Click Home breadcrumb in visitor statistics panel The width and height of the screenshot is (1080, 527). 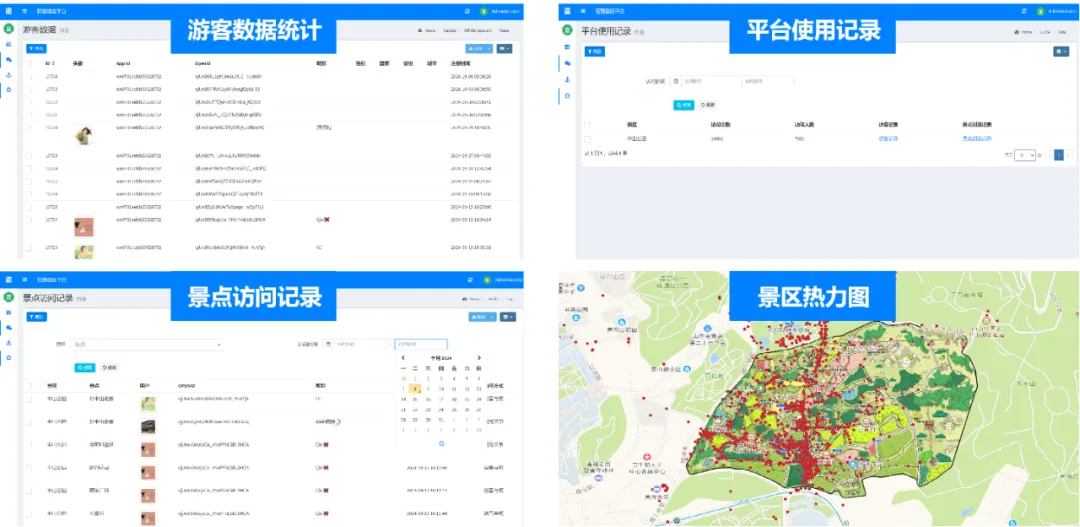(x=428, y=31)
